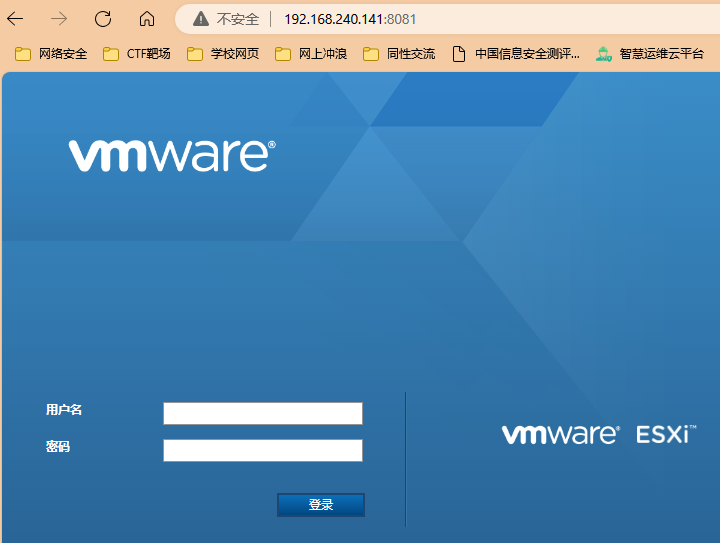This screenshot has height=543, width=720.
Task: Open the 智慧运维云平台 bookmark
Action: [x=649, y=54]
